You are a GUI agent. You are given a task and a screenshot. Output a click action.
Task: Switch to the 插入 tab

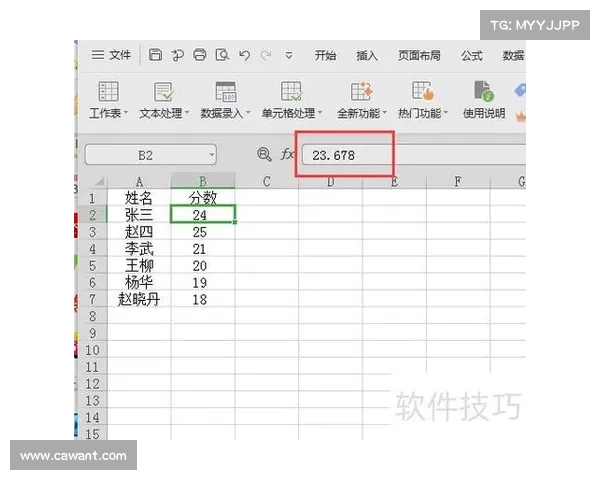coord(367,55)
